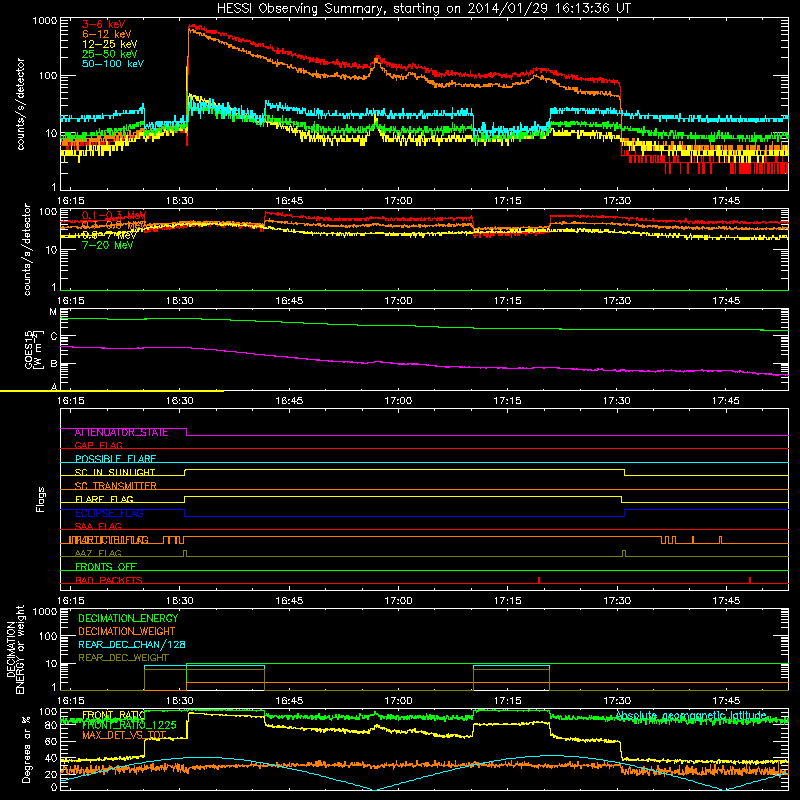Click the 17:15 tick label under the MeV panel
This screenshot has width=800, height=800.
(x=508, y=301)
